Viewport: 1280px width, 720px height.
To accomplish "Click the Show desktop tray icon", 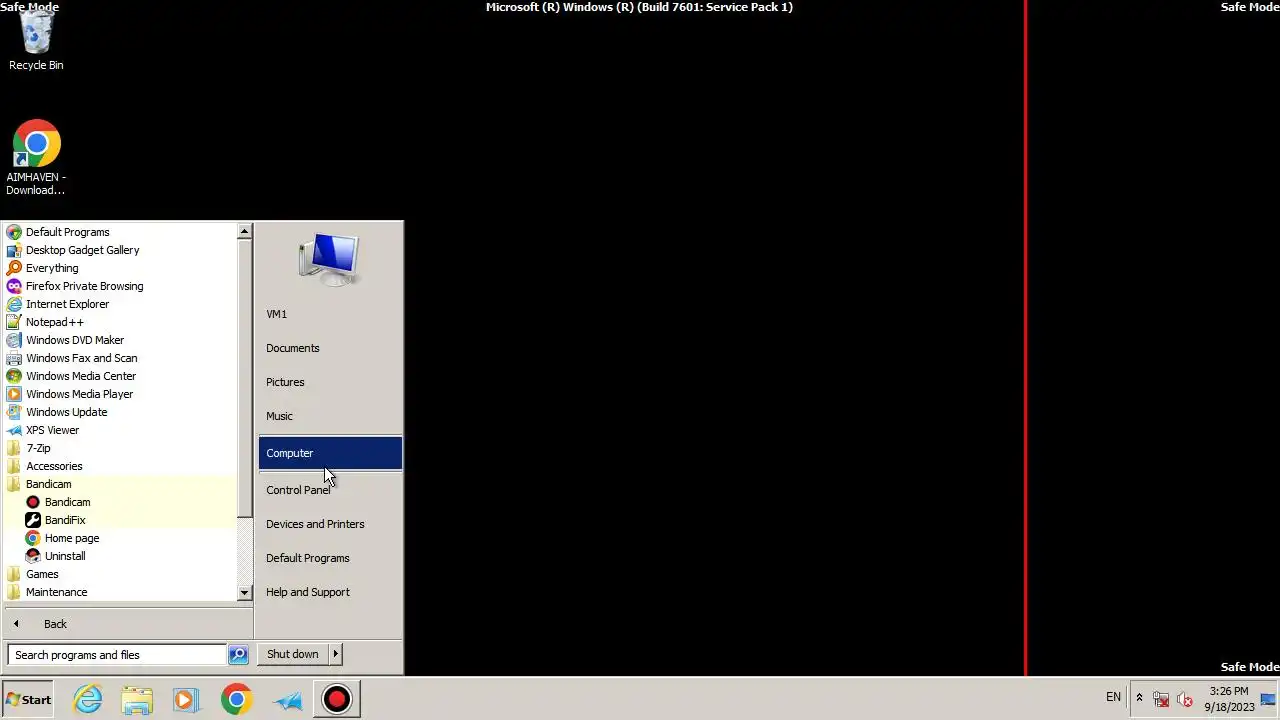I will (1269, 699).
